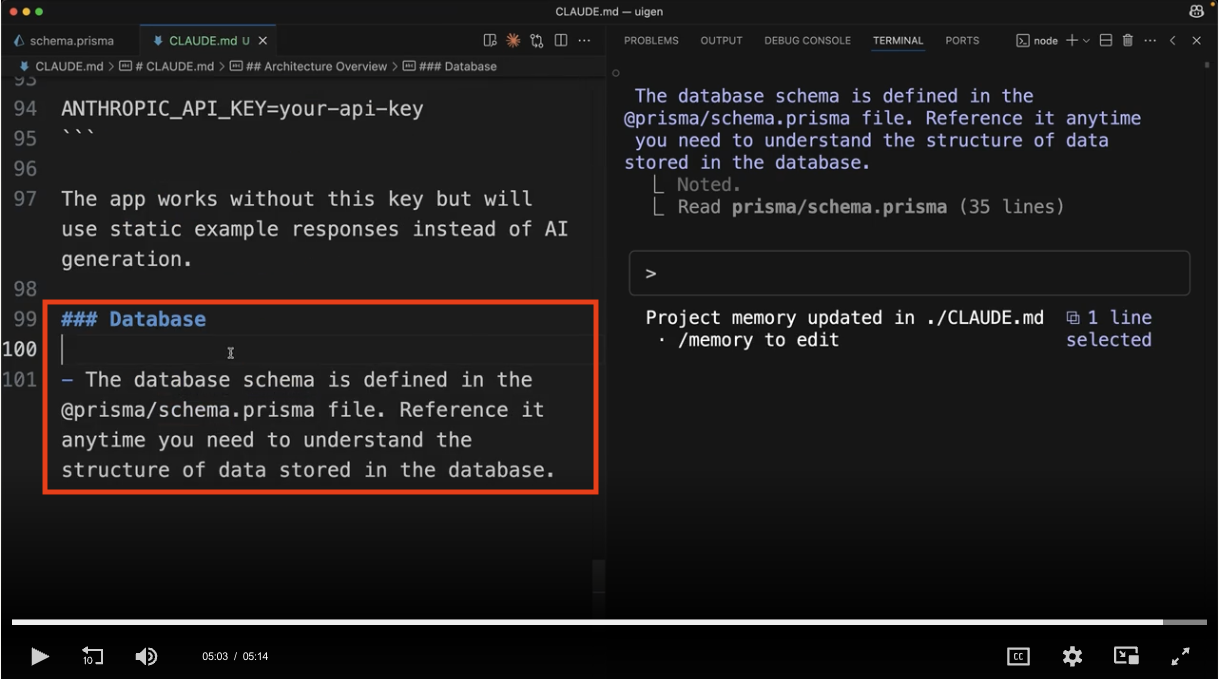Select the '## Architecture Overview' breadcrumb
Viewport: 1219px width, 679px height.
point(308,66)
